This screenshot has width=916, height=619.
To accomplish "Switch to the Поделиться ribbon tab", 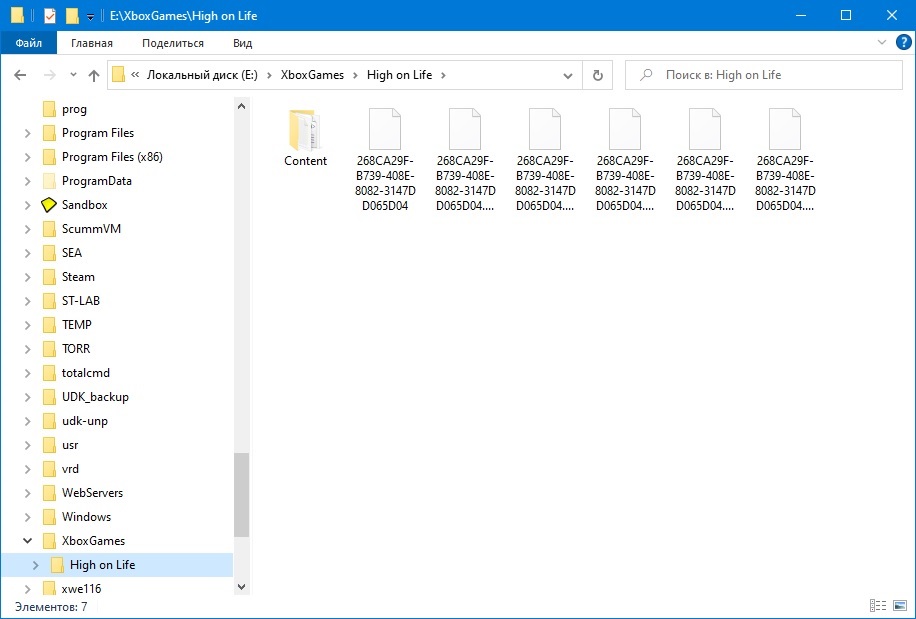I will pyautogui.click(x=173, y=43).
